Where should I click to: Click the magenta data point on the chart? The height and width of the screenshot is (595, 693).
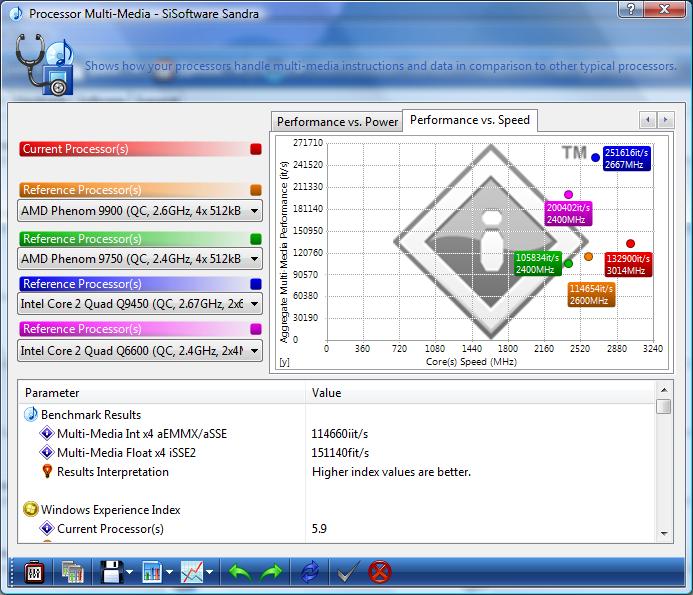568,195
